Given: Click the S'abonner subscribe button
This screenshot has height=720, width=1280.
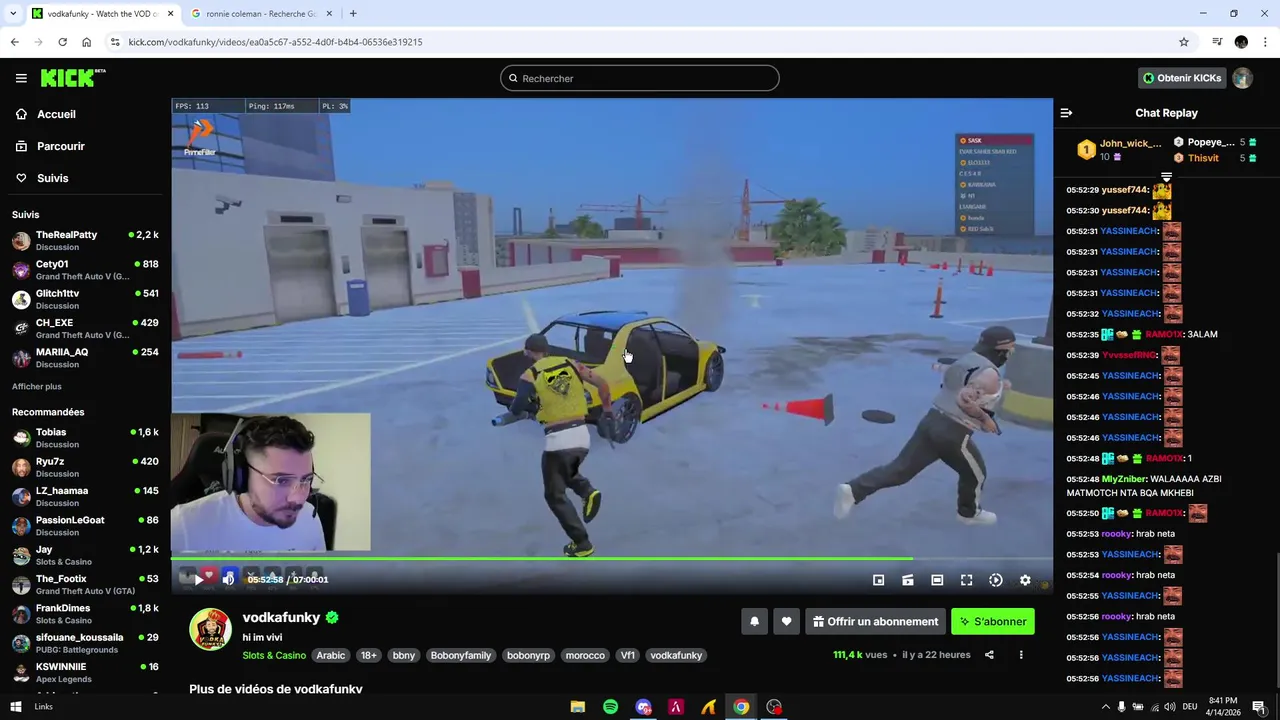Looking at the screenshot, I should (993, 622).
